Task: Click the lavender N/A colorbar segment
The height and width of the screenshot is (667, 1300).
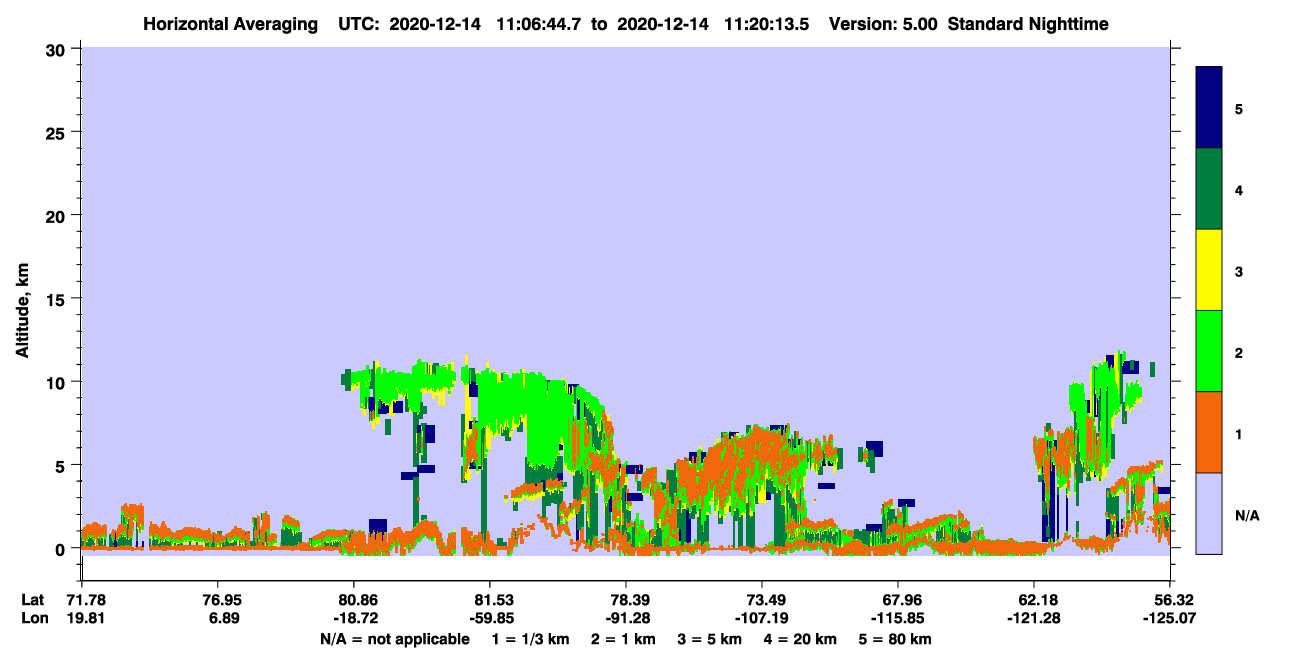Action: pyautogui.click(x=1209, y=513)
